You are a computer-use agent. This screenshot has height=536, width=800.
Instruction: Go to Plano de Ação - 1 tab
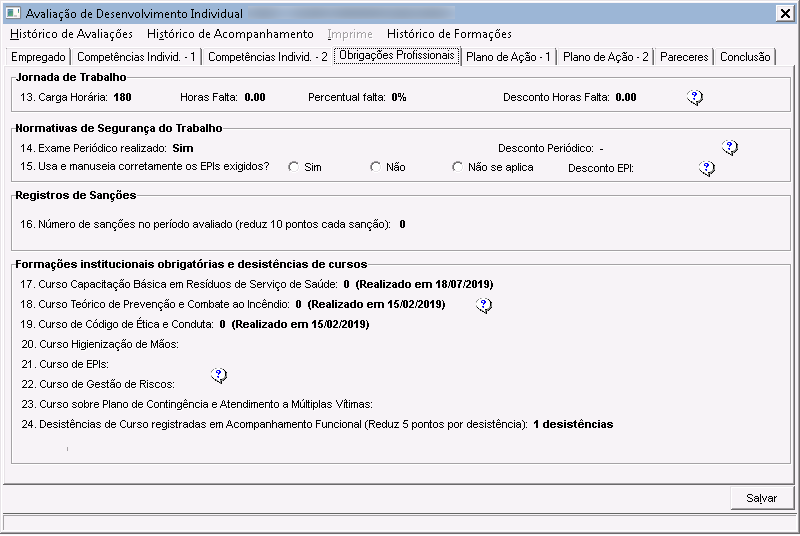pos(508,57)
